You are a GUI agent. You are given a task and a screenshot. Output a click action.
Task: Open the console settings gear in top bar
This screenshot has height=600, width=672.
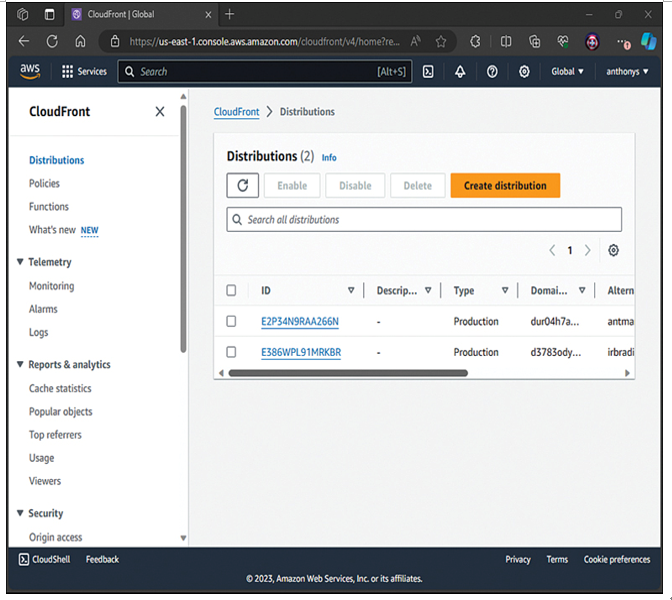point(524,72)
